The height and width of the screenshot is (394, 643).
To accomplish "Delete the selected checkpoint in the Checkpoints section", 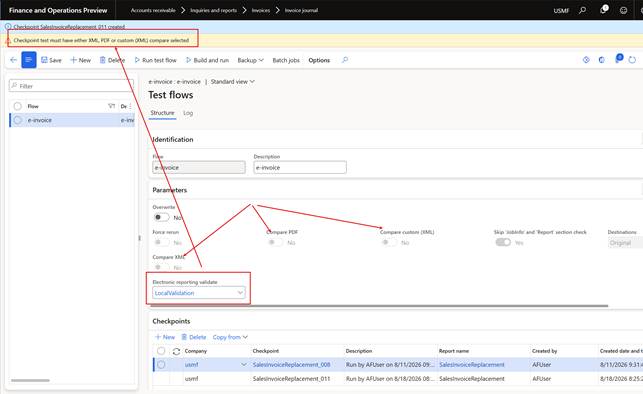I will click(194, 337).
